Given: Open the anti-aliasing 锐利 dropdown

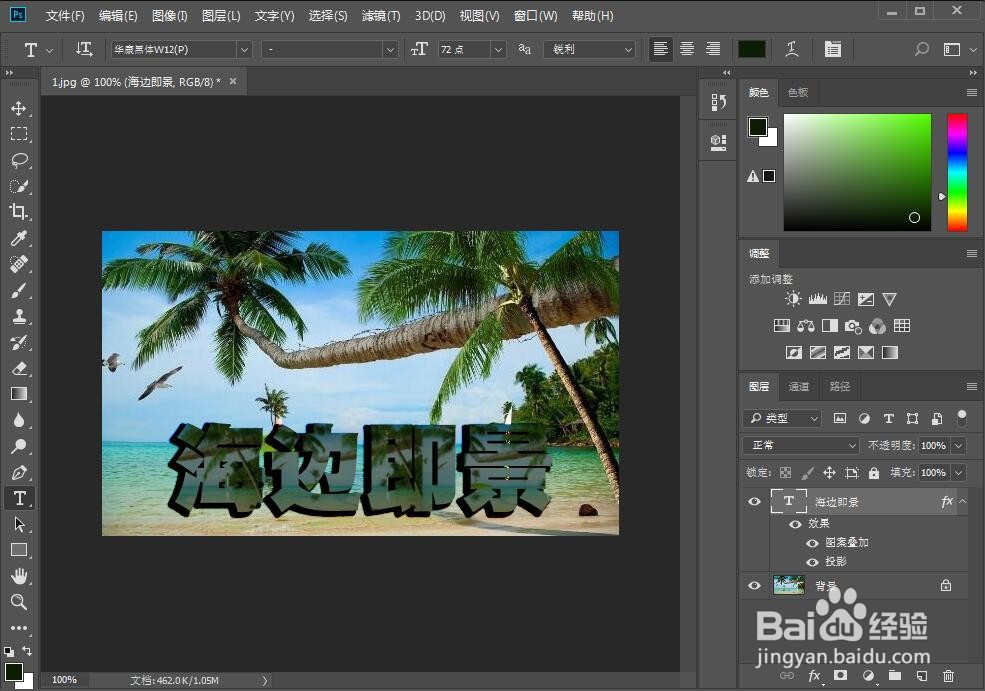Looking at the screenshot, I should (590, 49).
